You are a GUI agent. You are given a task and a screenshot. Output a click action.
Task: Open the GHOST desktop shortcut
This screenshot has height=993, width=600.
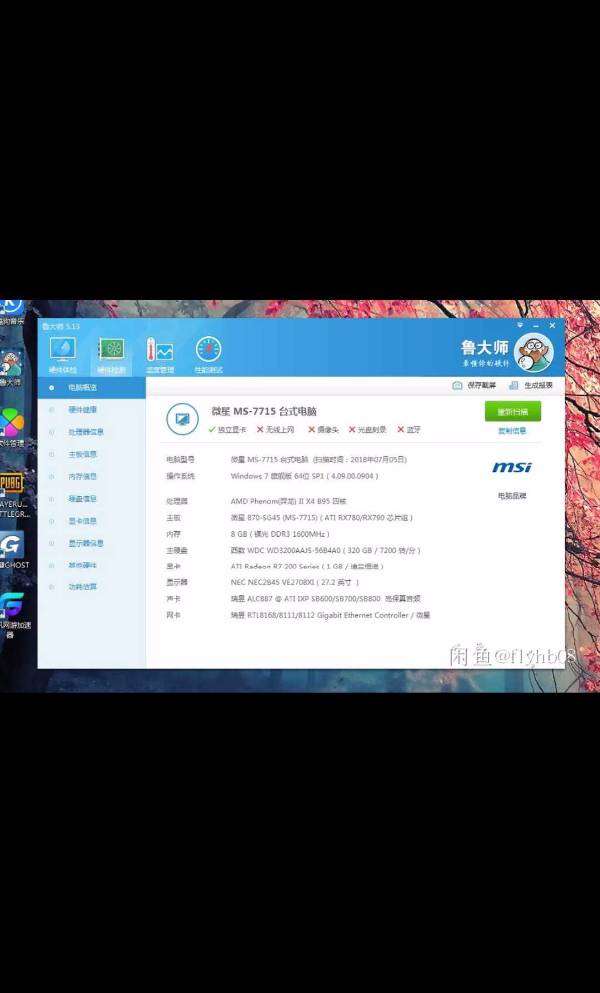coord(13,549)
